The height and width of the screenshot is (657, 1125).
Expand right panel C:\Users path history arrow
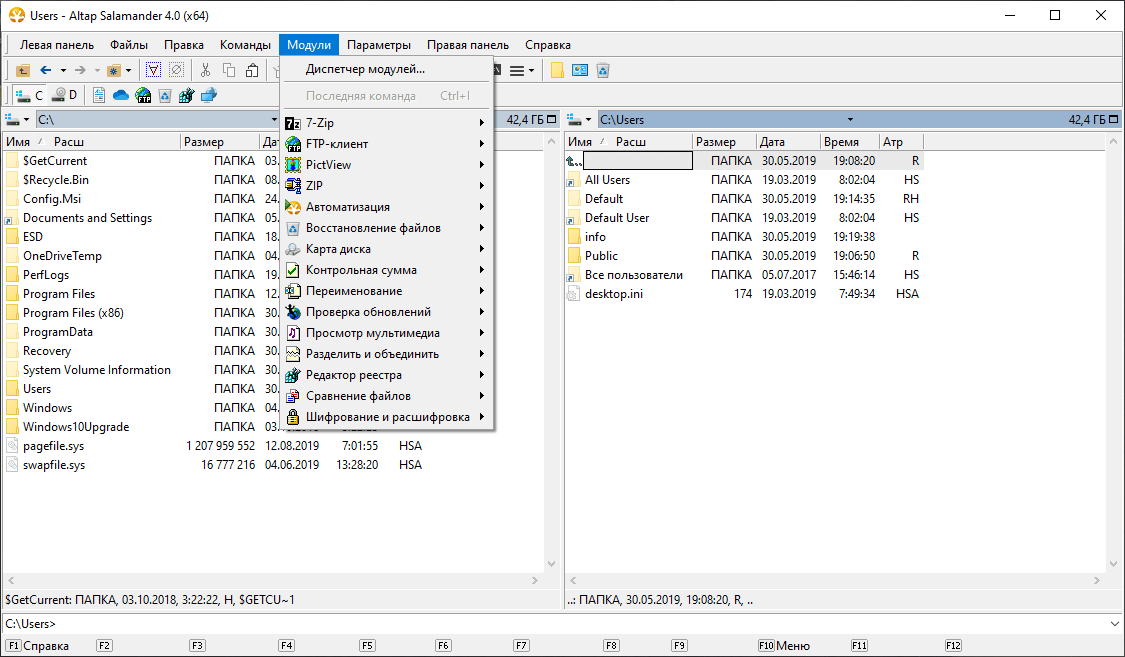coord(850,120)
